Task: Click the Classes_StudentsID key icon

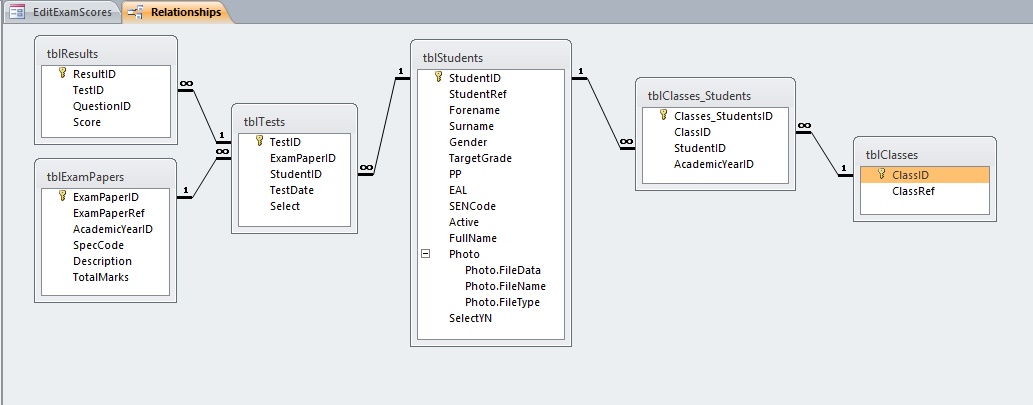Action: coord(663,115)
